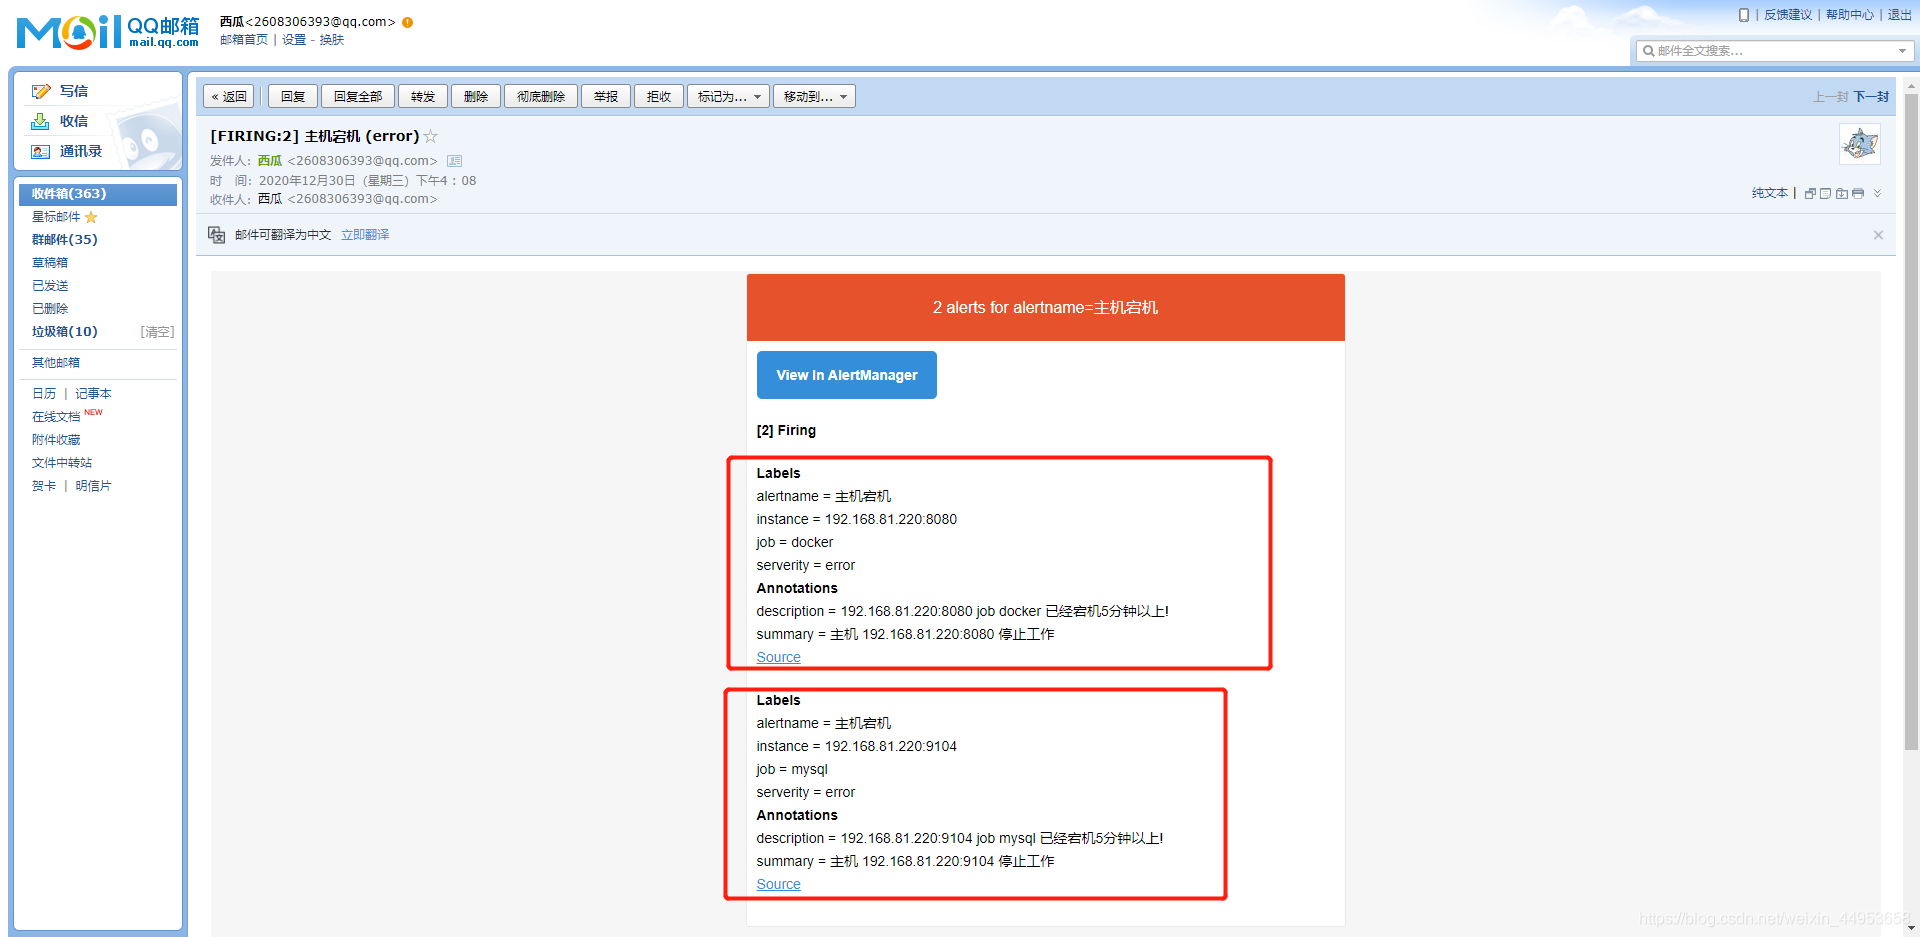Open 已发送 sent folder
1920x937 pixels.
[50, 286]
